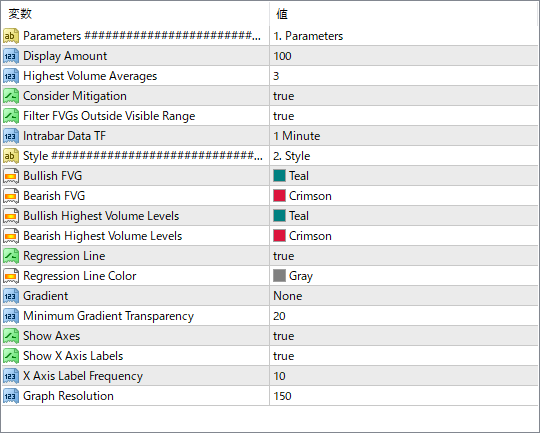Click the string-type icon beside Style row
This screenshot has height=433, width=540.
coord(11,156)
